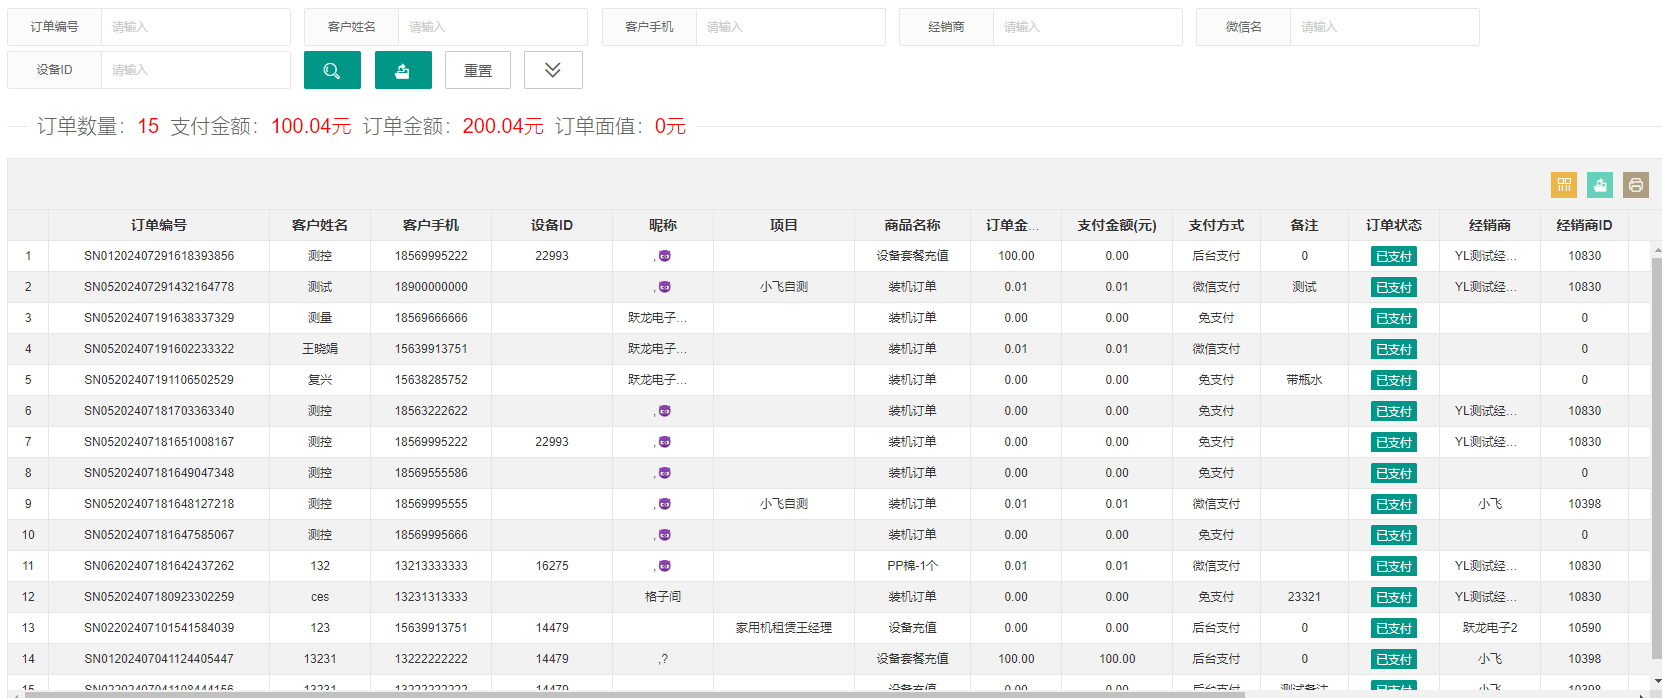The width and height of the screenshot is (1662, 698).
Task: Click remark 带瓶水 in row 5
Action: (x=1304, y=380)
